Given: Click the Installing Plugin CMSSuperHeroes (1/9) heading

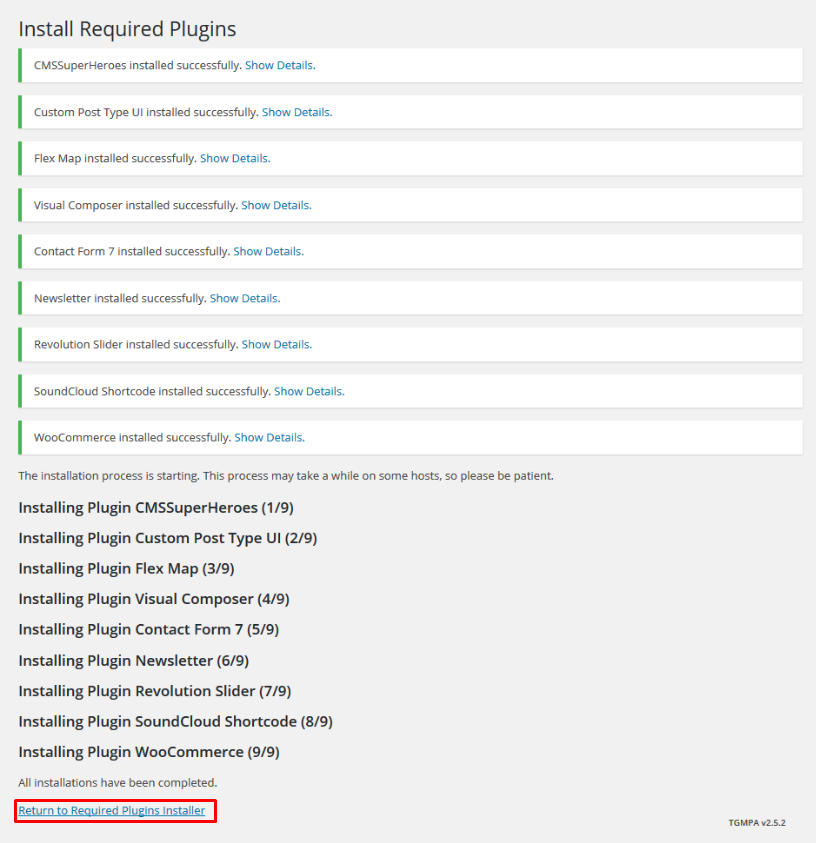Looking at the screenshot, I should (x=156, y=508).
